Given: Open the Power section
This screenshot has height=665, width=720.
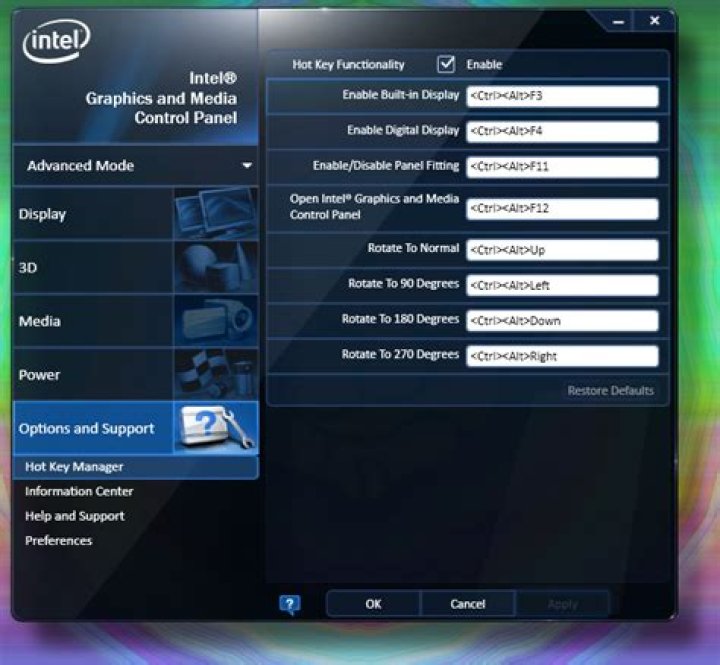Looking at the screenshot, I should (x=135, y=374).
